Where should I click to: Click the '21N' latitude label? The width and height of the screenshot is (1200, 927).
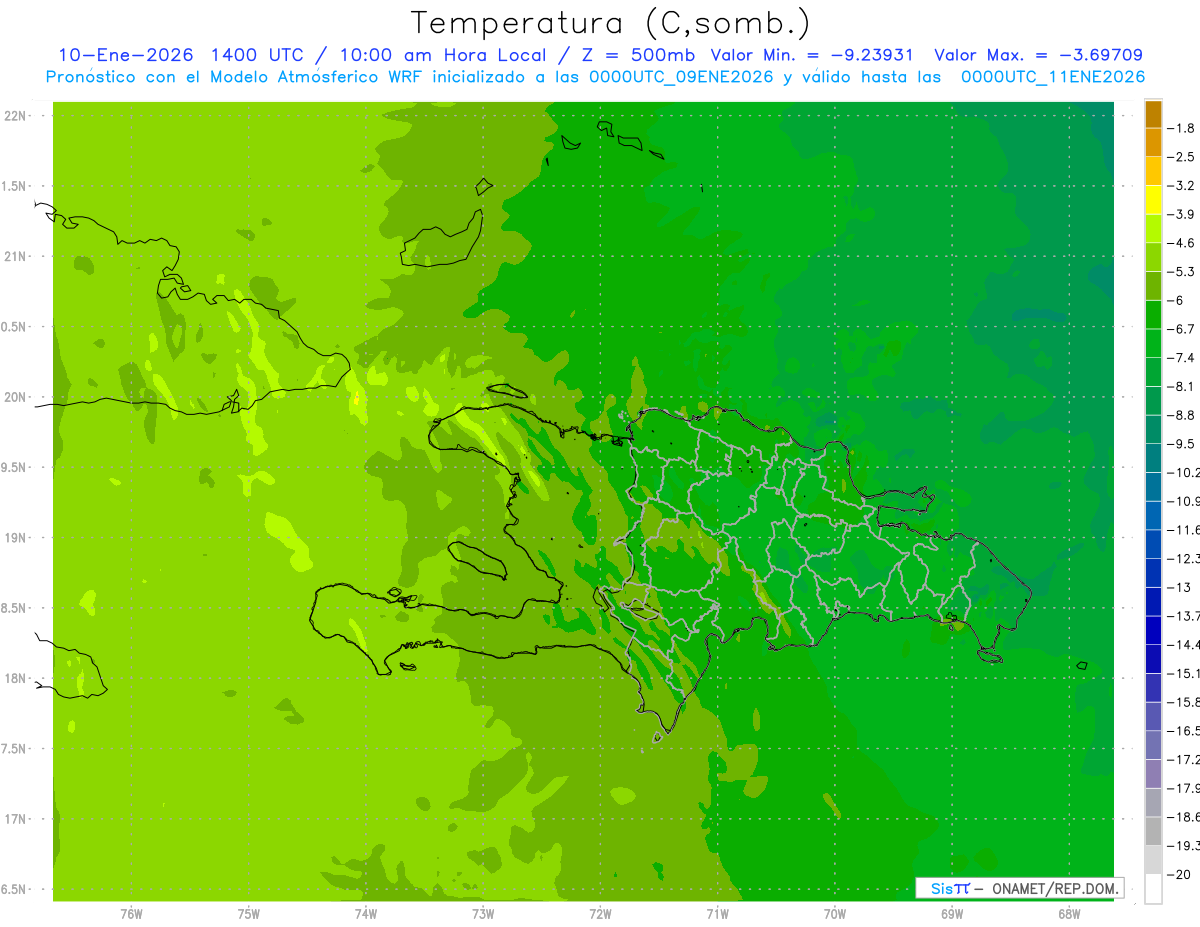coord(16,257)
